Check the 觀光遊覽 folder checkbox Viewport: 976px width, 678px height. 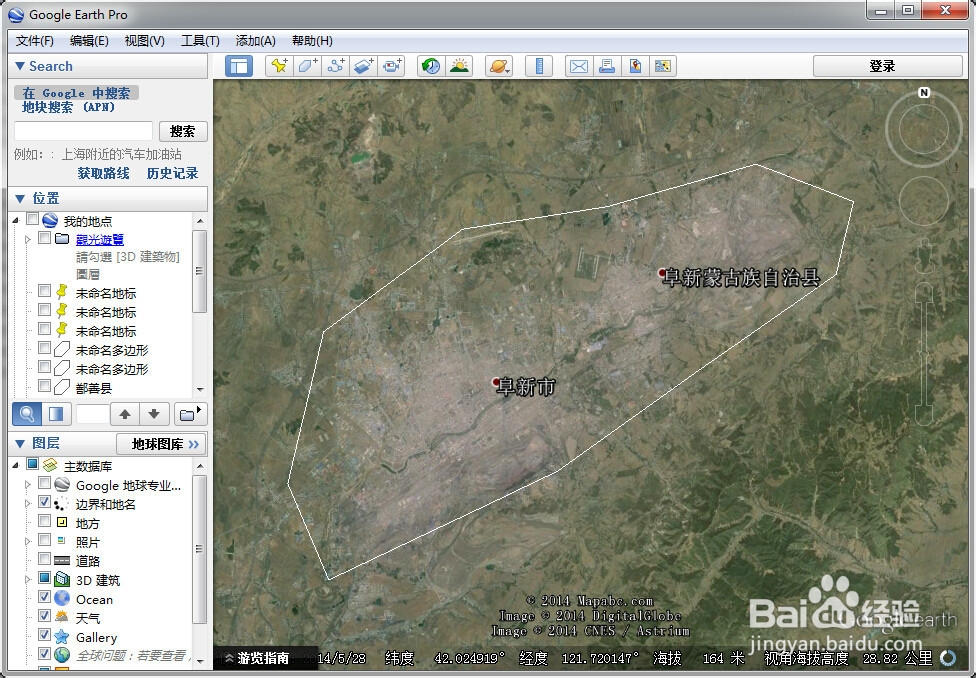click(x=44, y=238)
